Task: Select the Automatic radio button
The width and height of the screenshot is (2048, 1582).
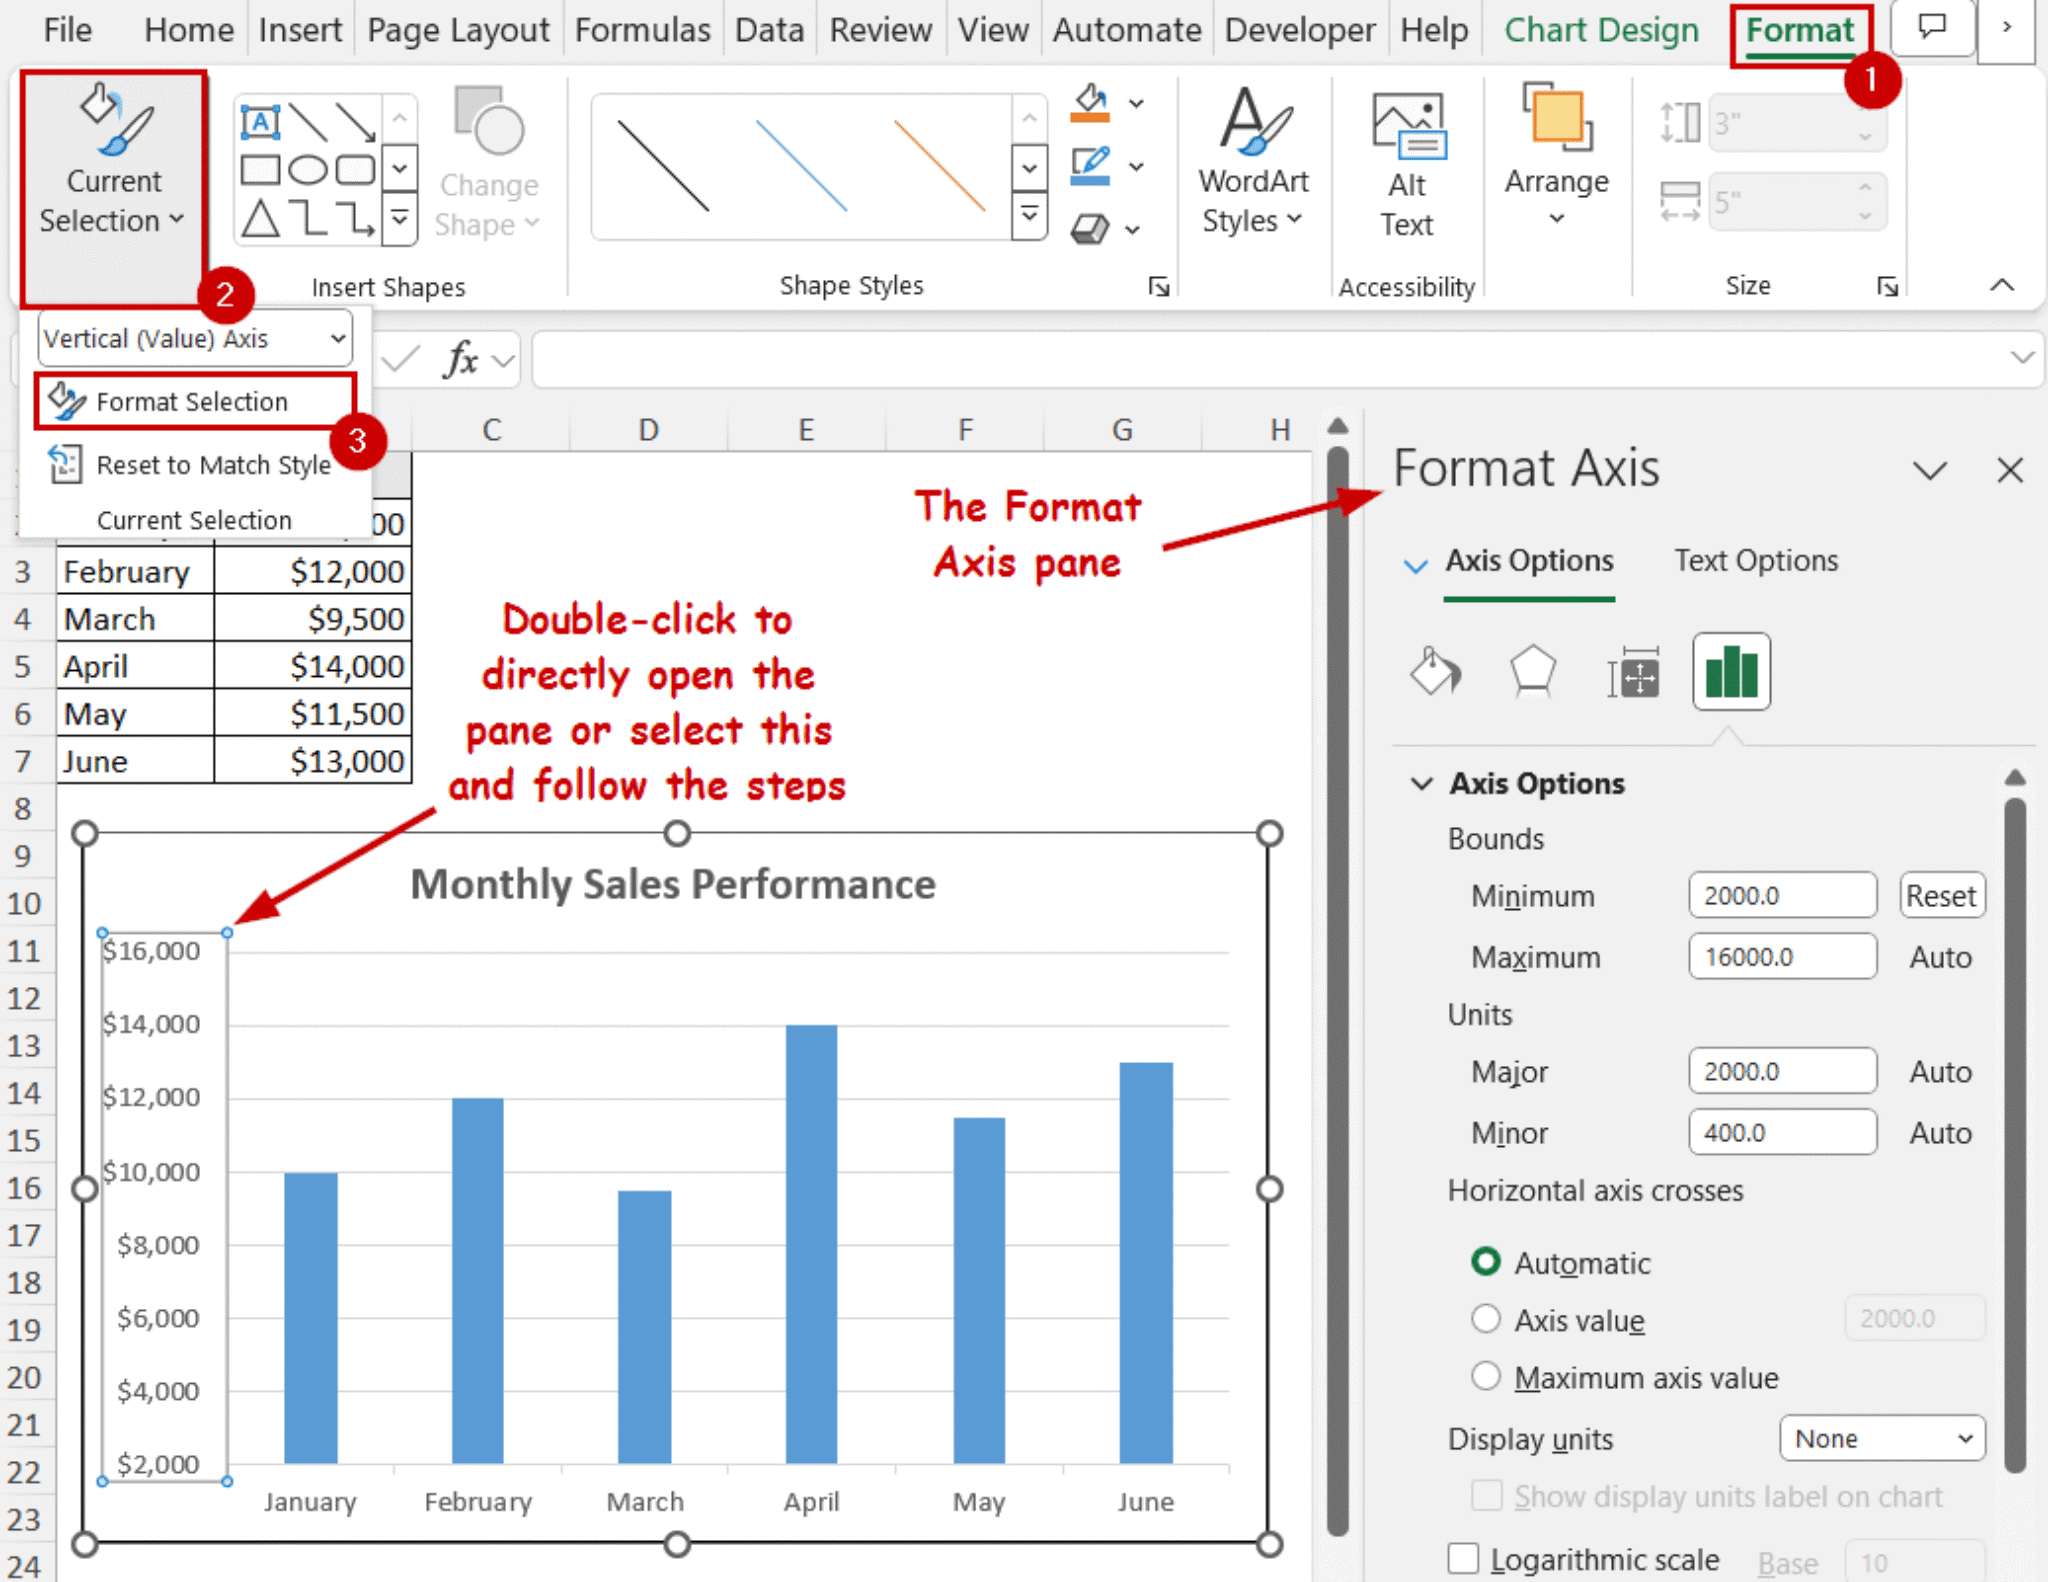Action: pyautogui.click(x=1488, y=1262)
